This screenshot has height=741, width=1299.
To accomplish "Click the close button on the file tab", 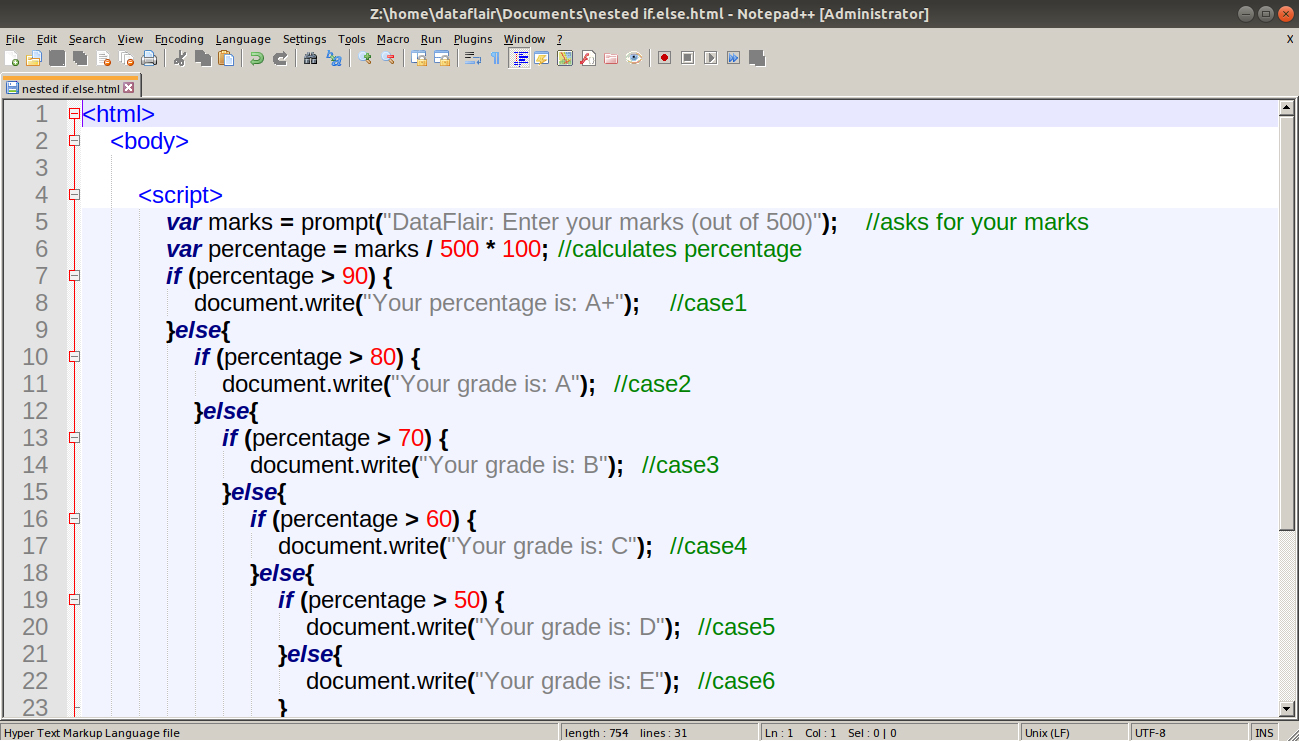I will [x=128, y=87].
